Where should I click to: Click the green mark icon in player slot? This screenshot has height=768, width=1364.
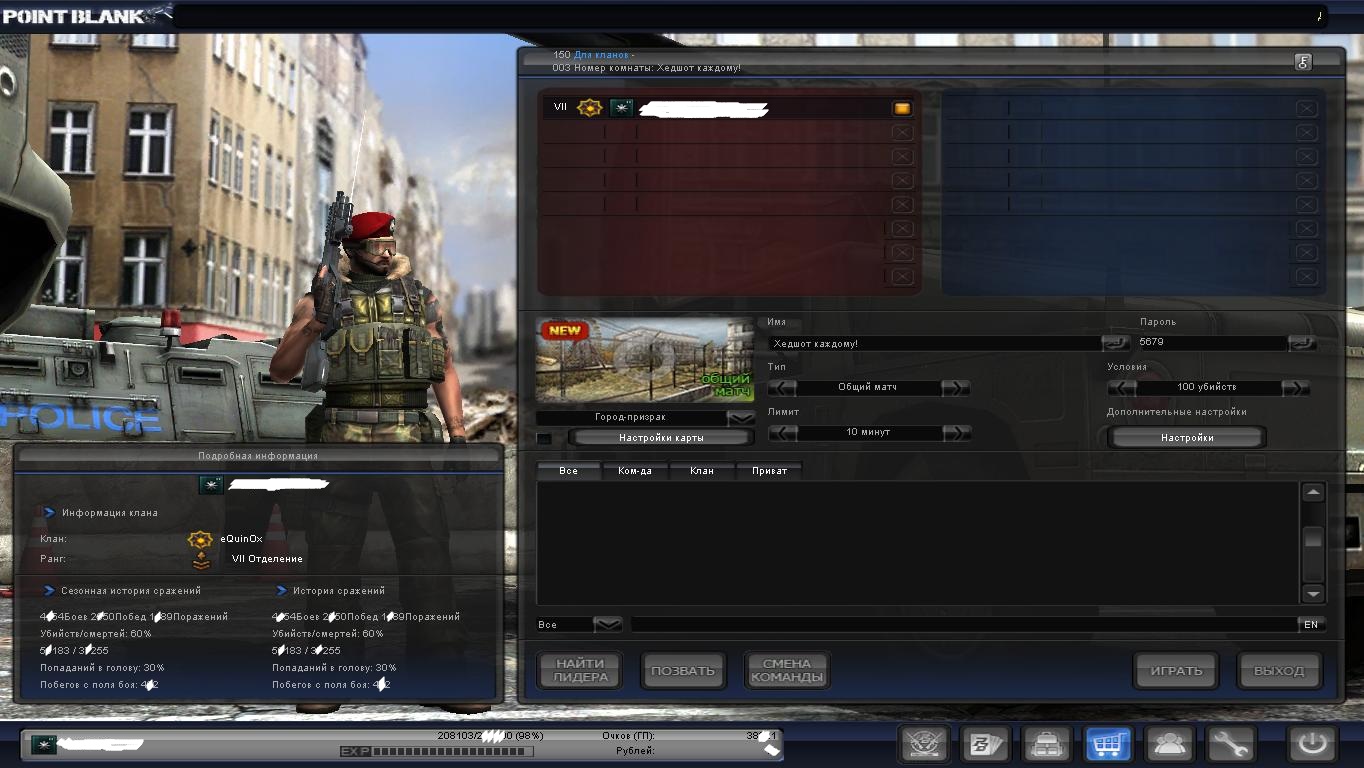coord(621,107)
